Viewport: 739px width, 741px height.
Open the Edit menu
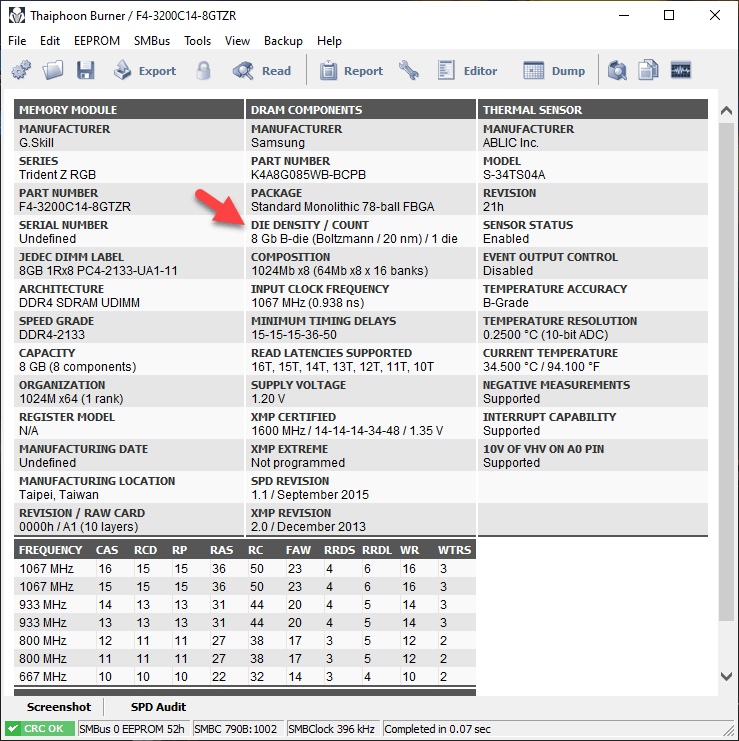click(50, 41)
